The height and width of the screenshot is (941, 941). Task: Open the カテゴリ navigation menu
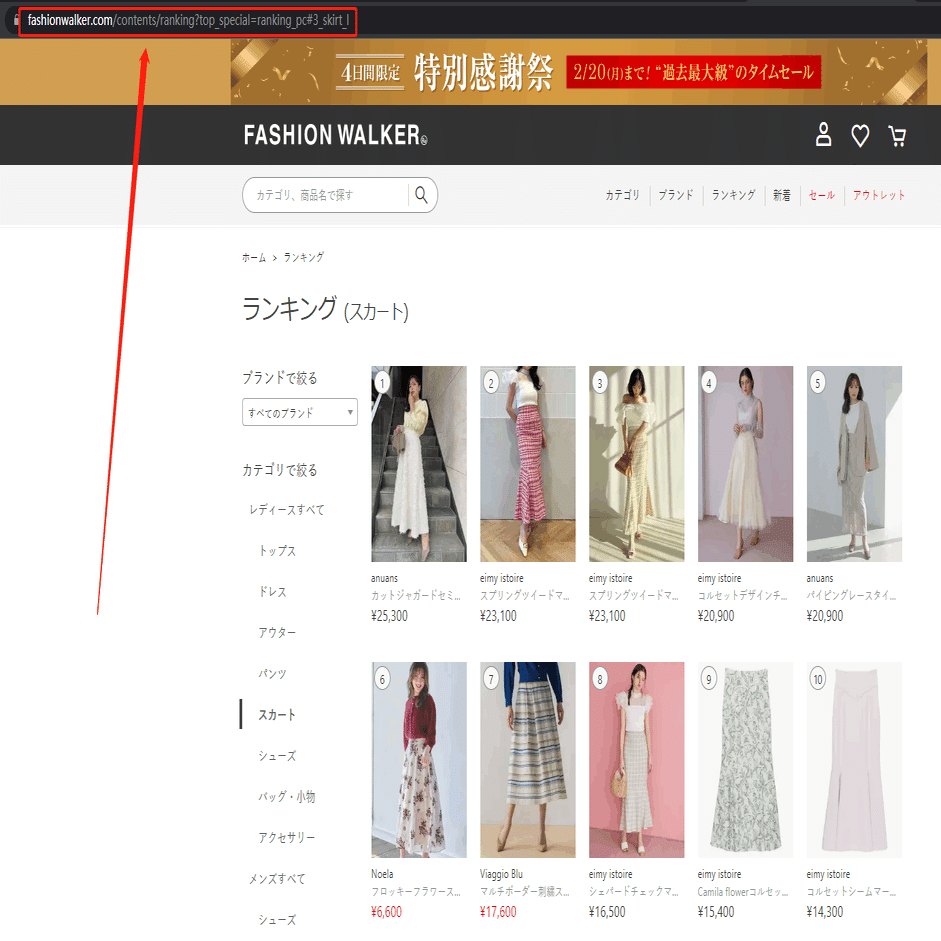pos(622,195)
